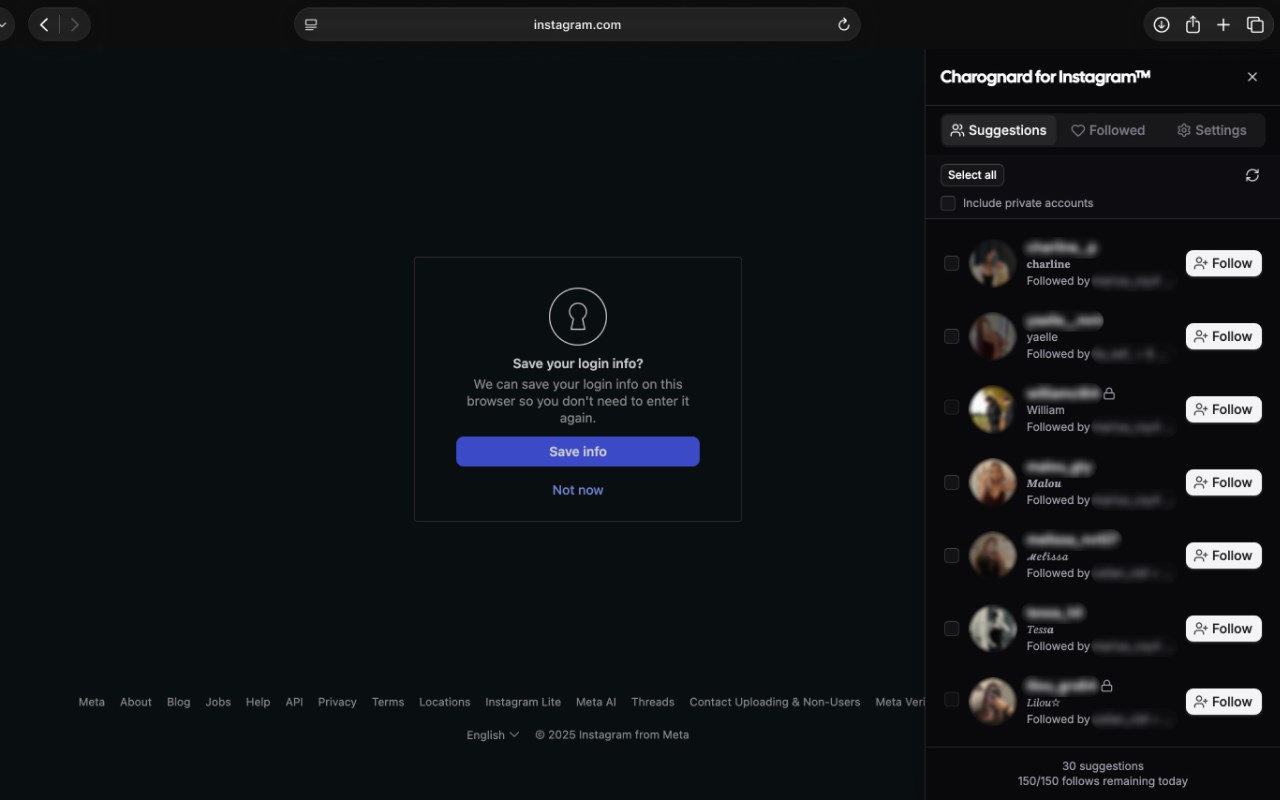This screenshot has height=800, width=1280.
Task: Tick the checkbox for Lilou
Action: click(x=952, y=699)
